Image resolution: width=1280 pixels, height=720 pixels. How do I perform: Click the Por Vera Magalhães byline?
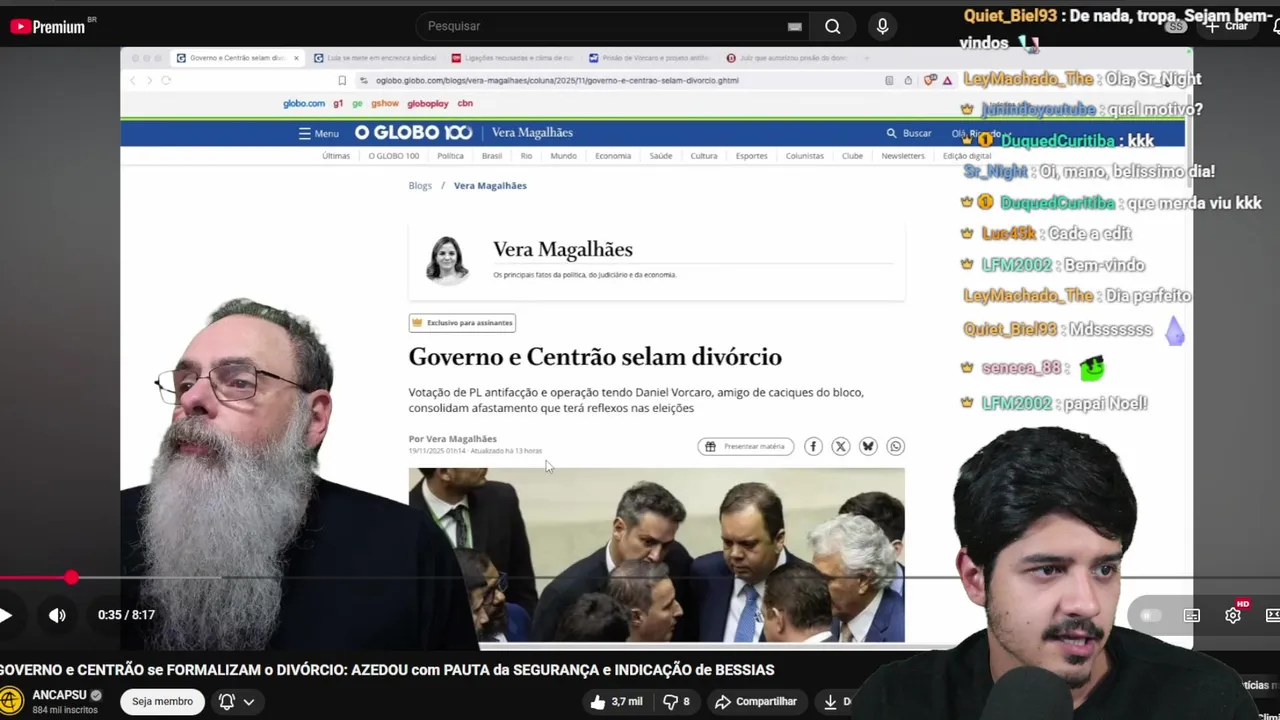(x=452, y=439)
